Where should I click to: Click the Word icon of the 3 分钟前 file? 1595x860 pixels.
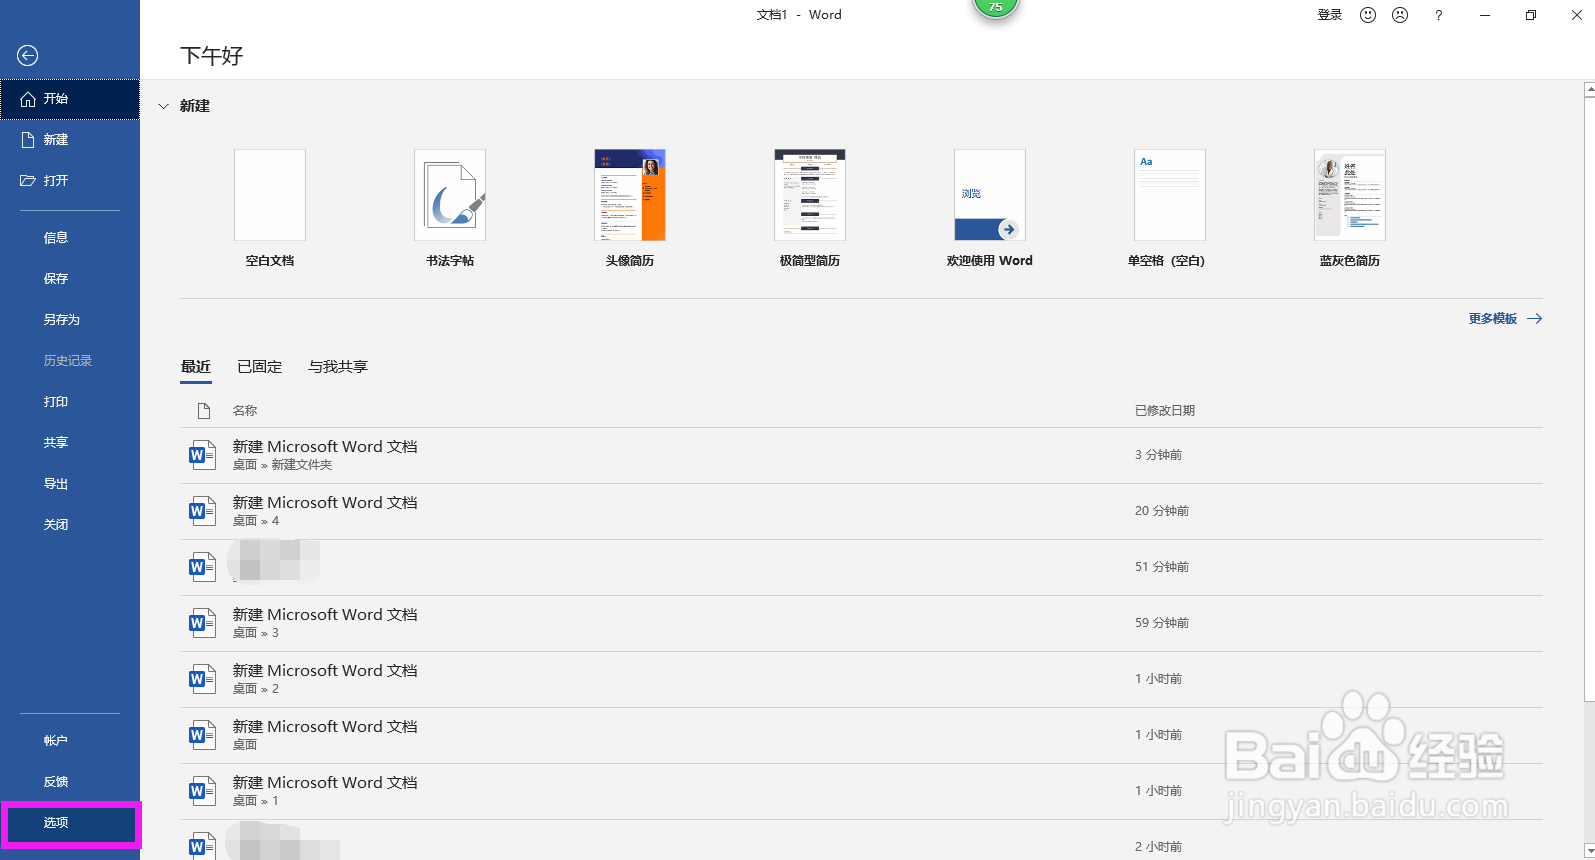pos(203,456)
